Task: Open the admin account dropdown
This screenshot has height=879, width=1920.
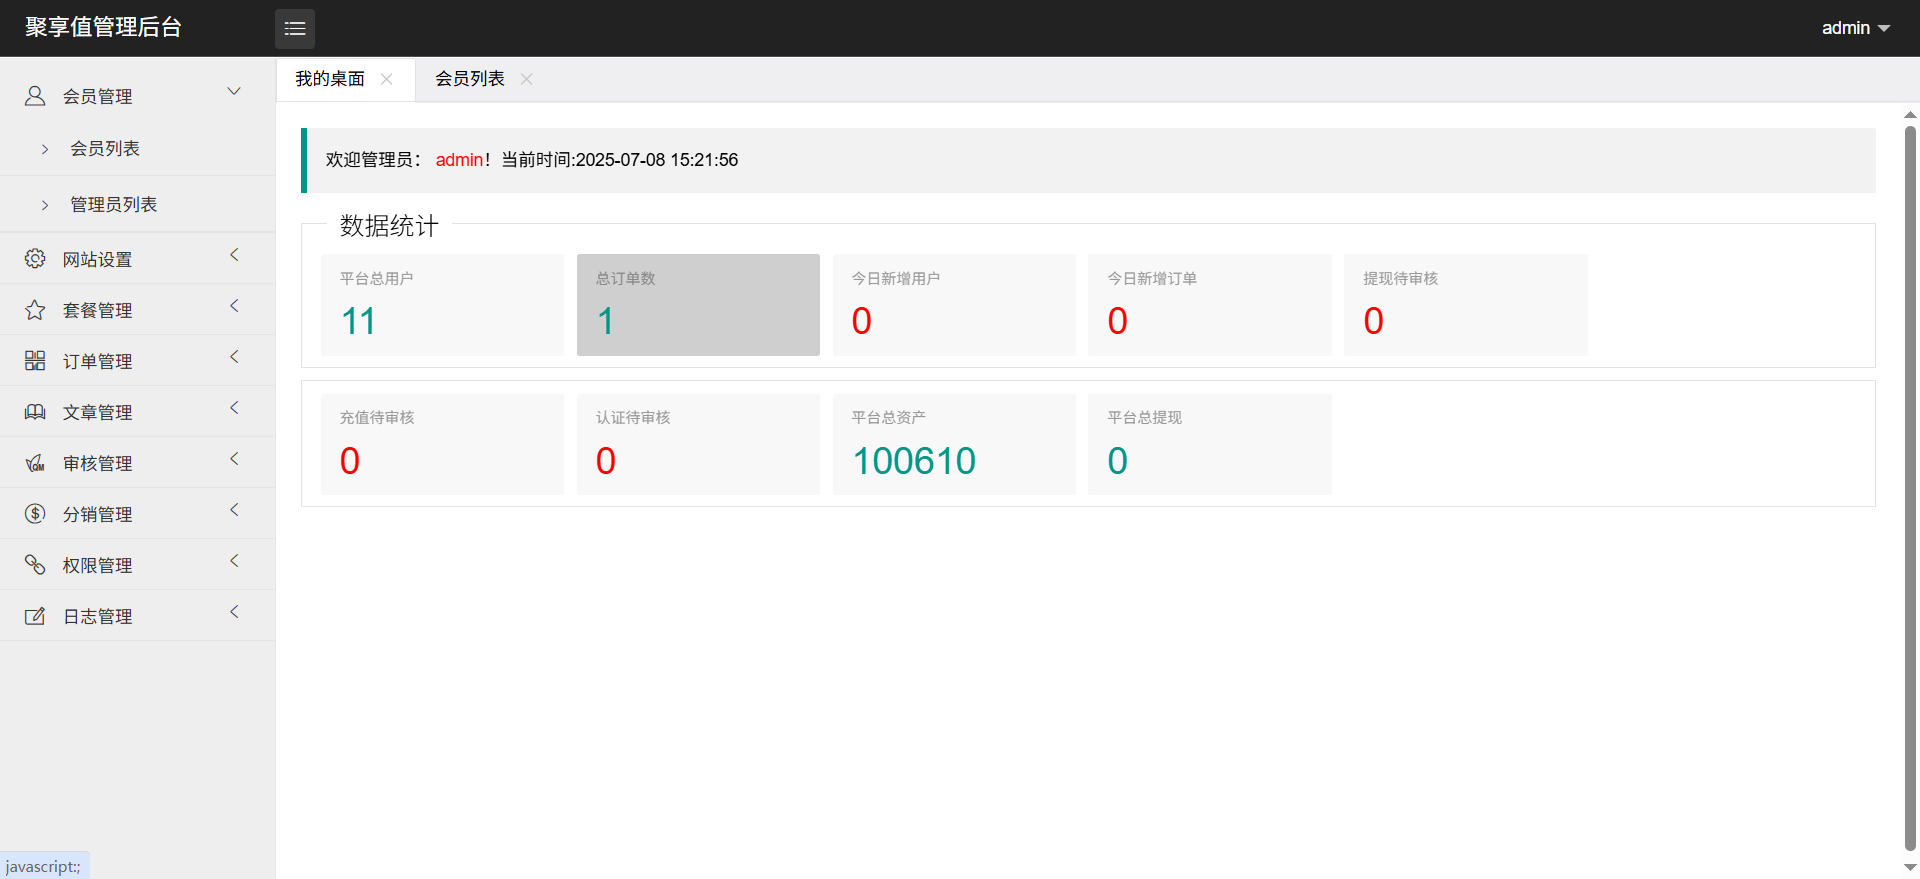Action: coord(1855,28)
